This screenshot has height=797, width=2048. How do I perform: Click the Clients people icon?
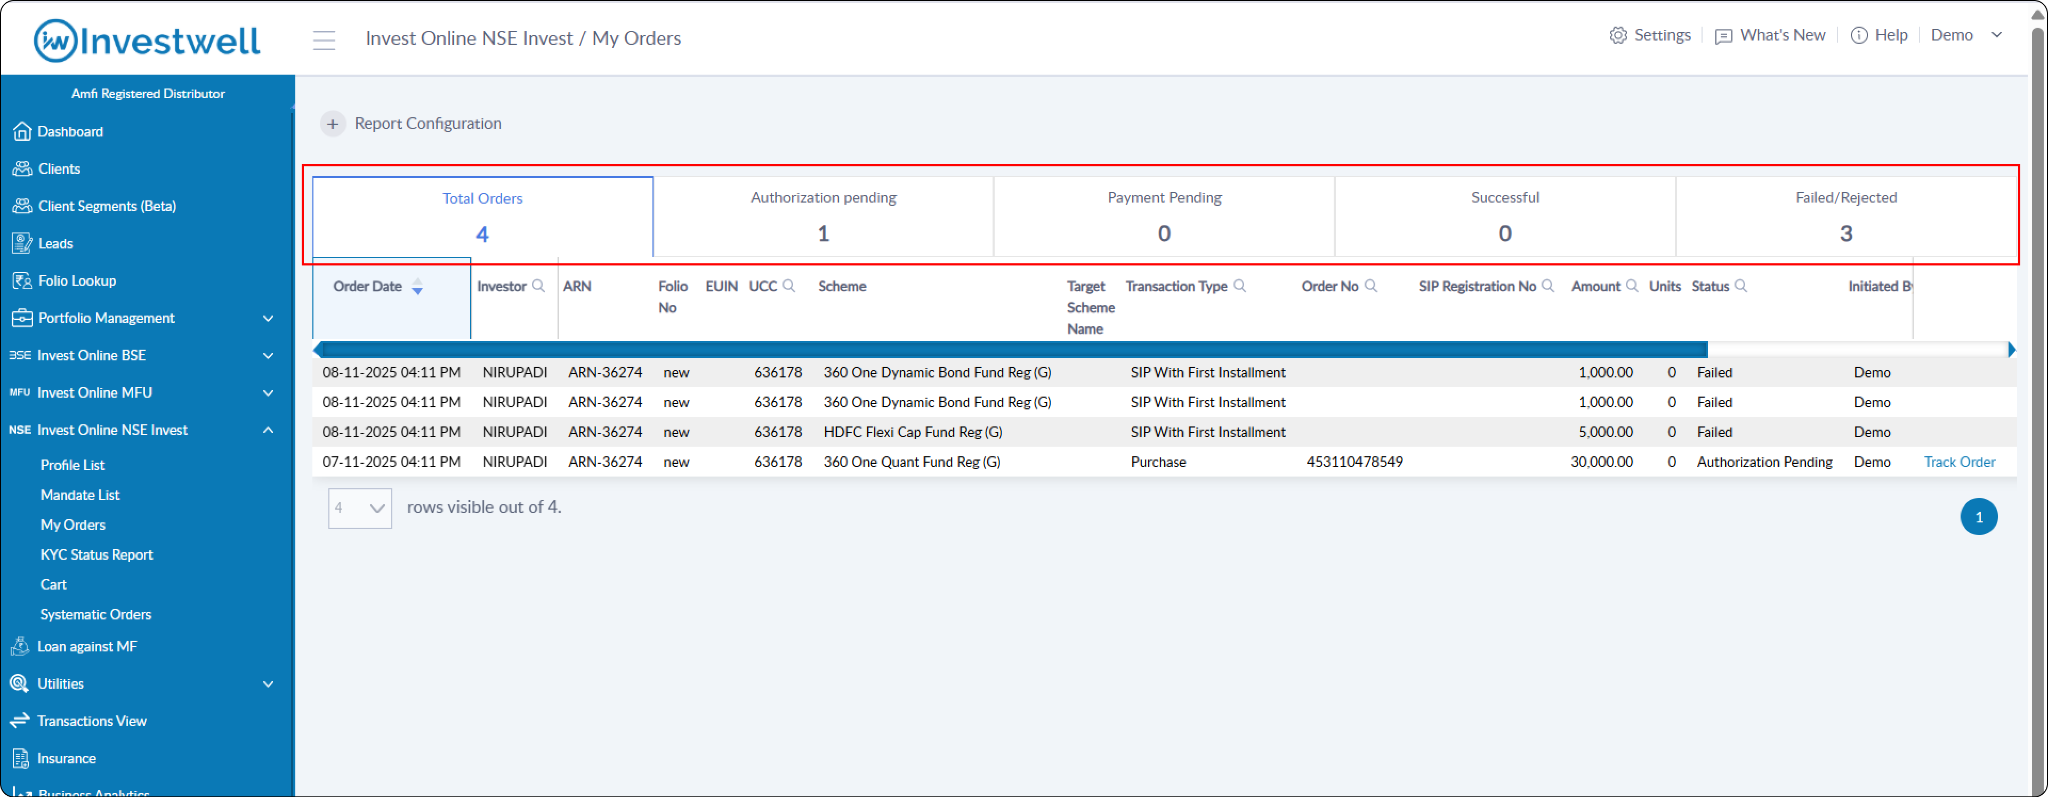pyautogui.click(x=22, y=169)
